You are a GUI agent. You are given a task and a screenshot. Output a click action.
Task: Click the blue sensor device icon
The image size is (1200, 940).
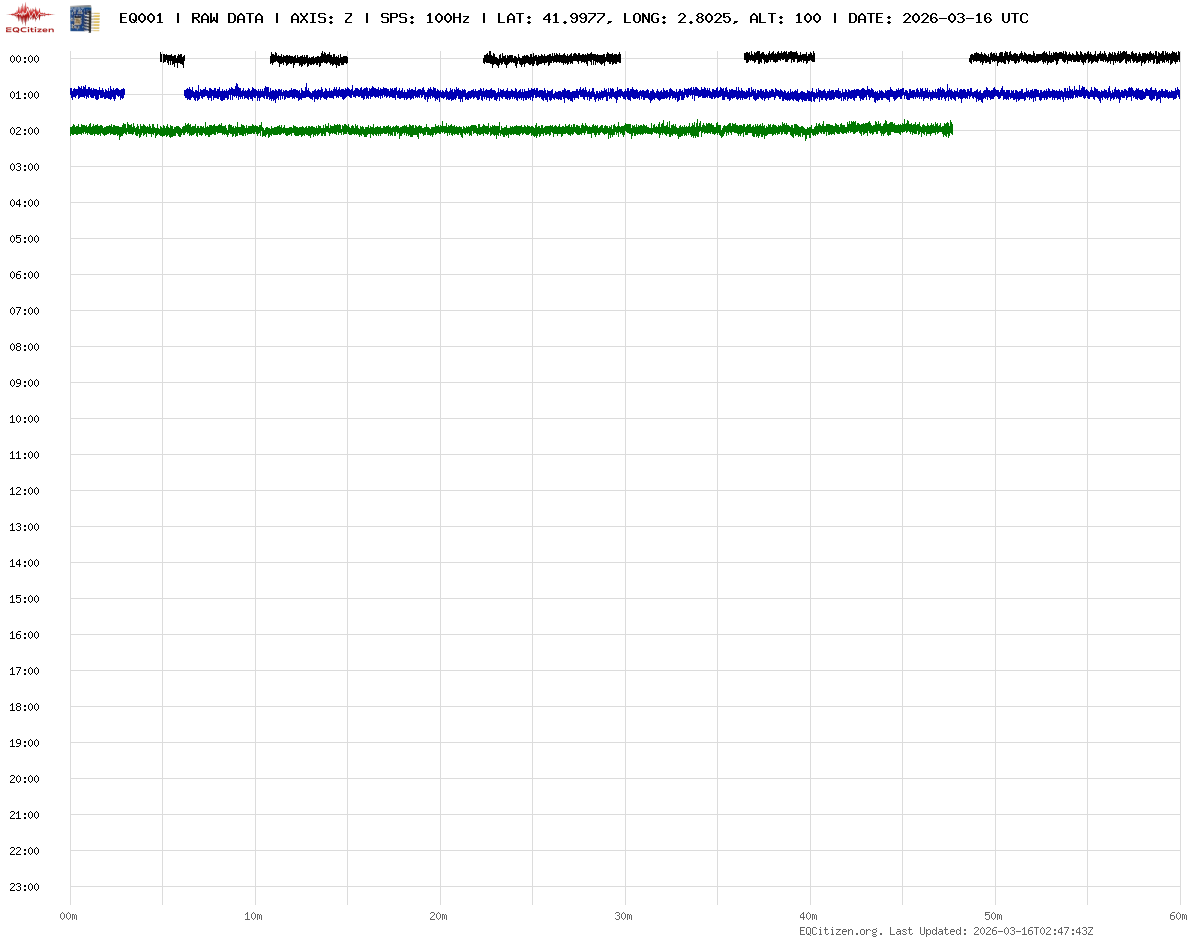tap(84, 17)
